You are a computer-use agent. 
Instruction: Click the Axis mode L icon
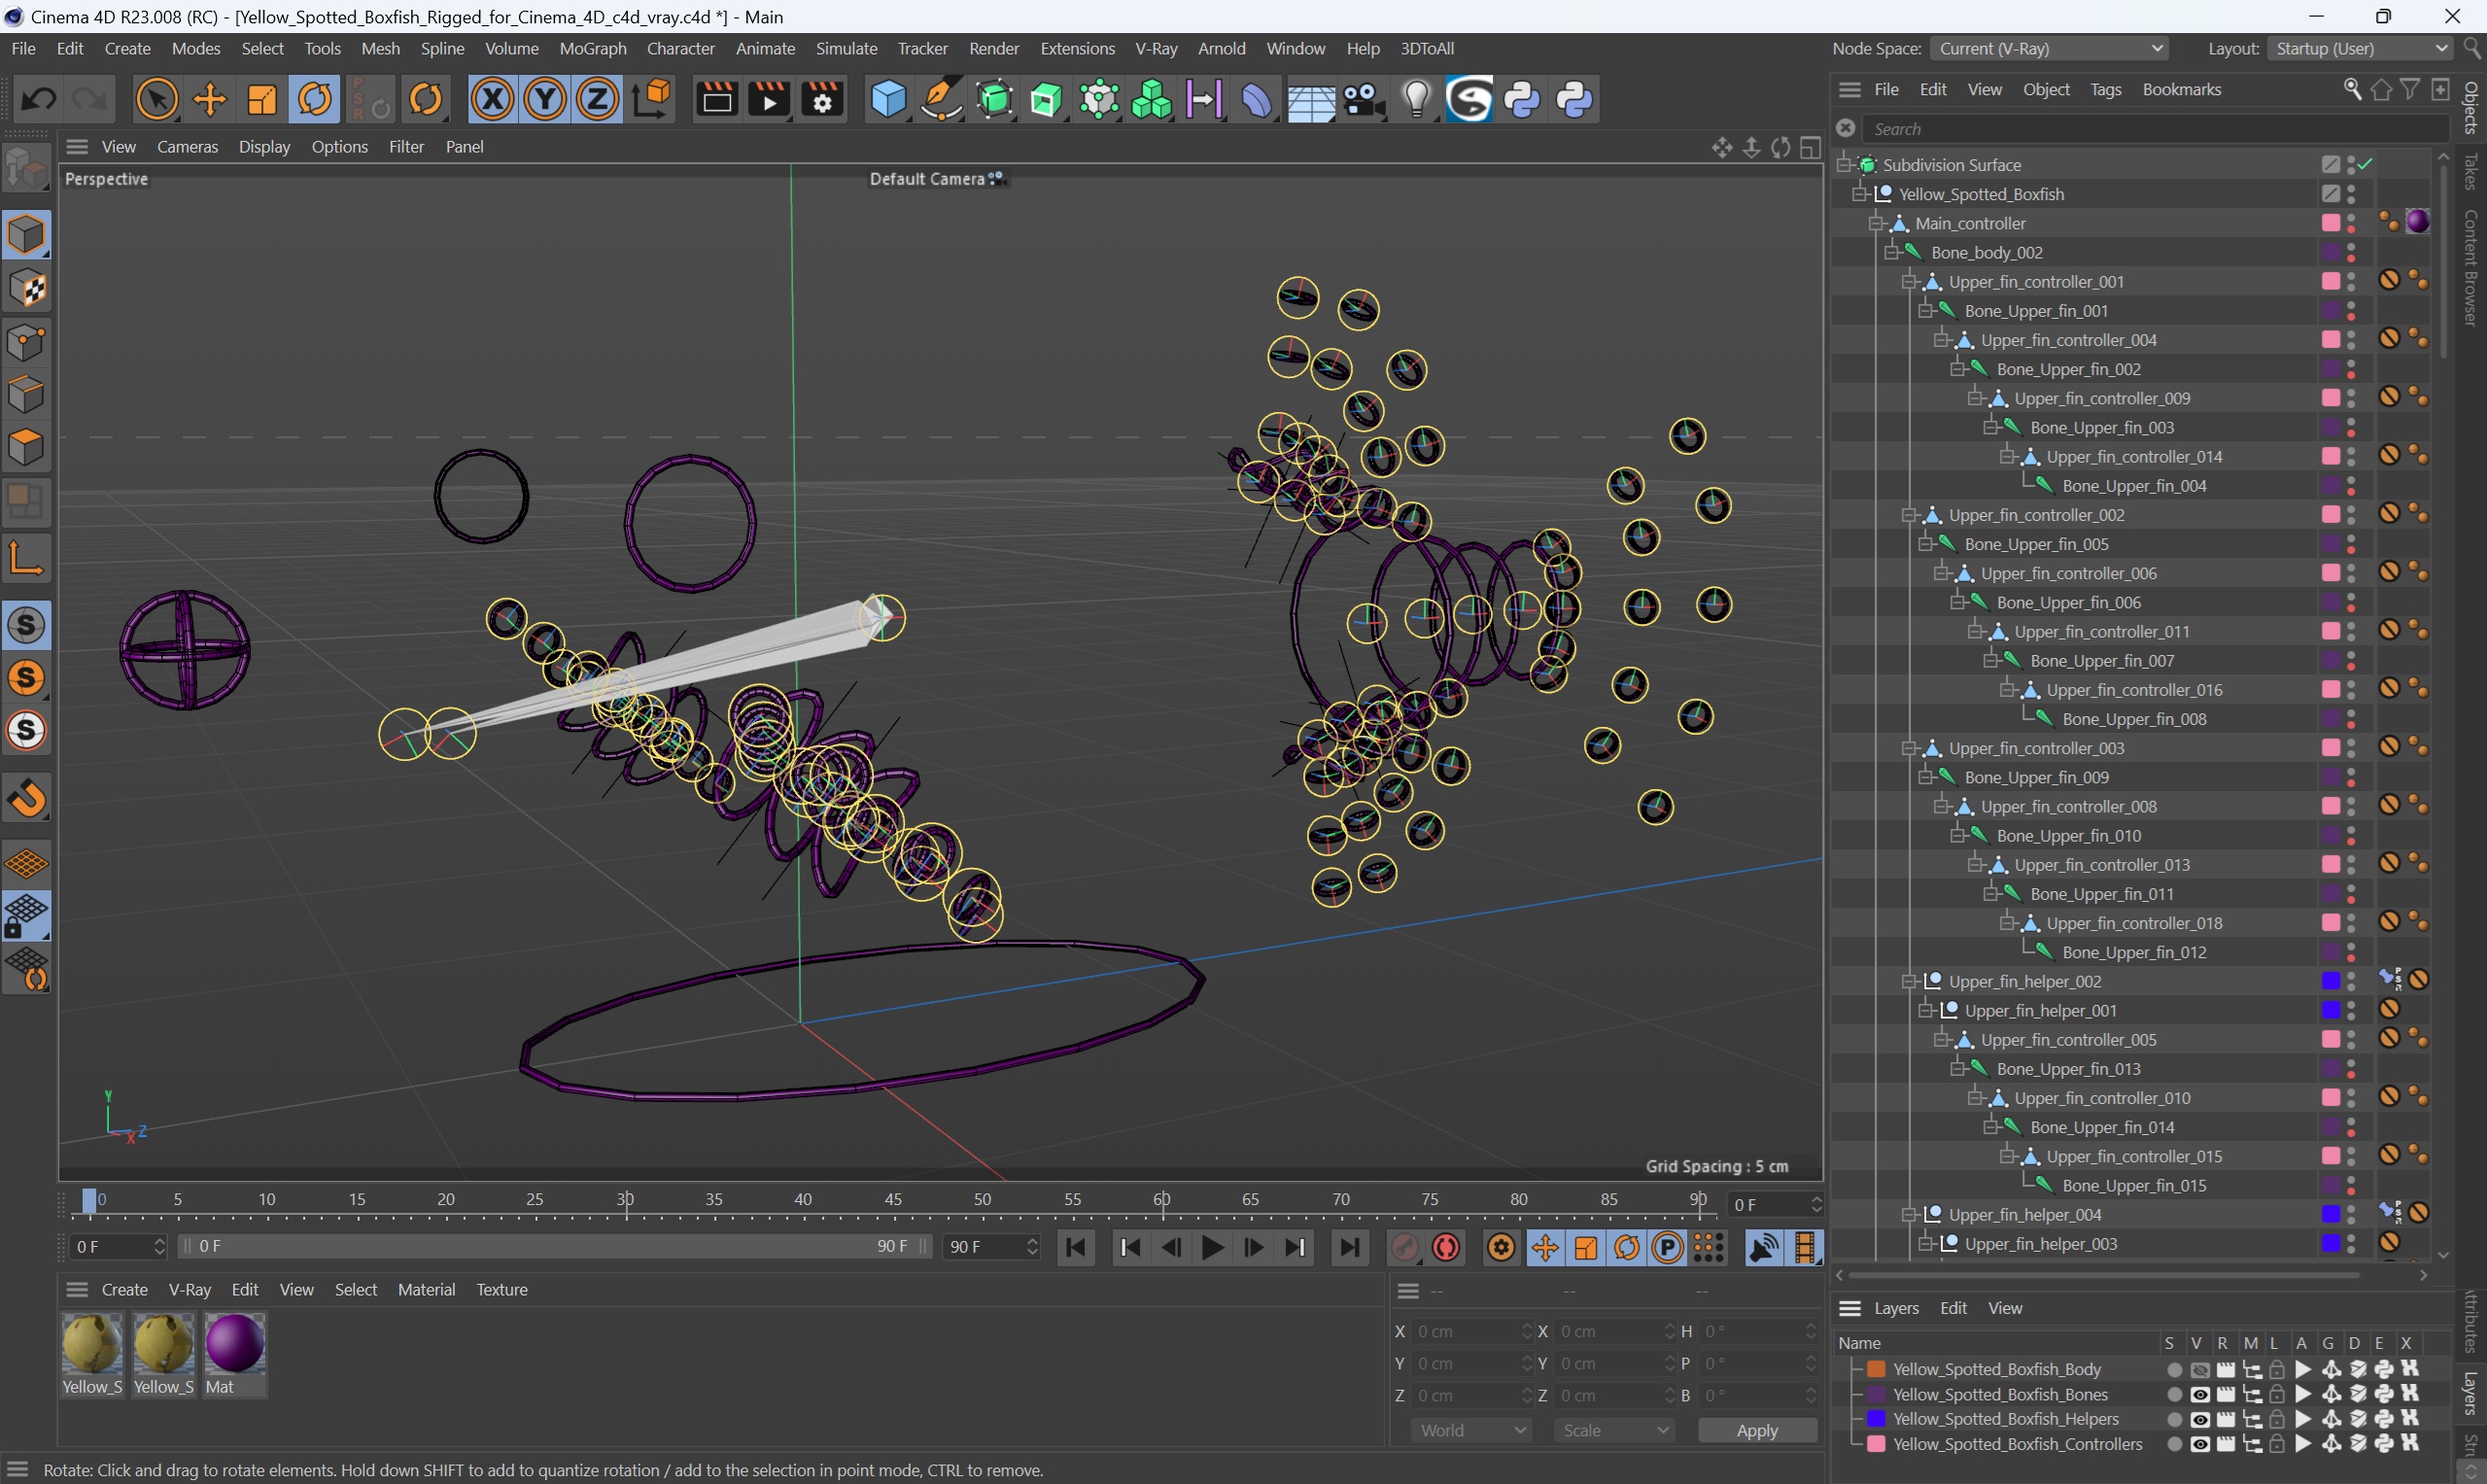26,559
